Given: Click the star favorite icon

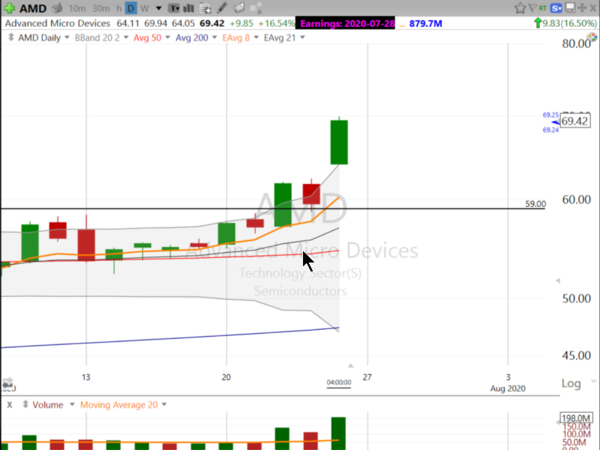Looking at the screenshot, I should (519, 8).
